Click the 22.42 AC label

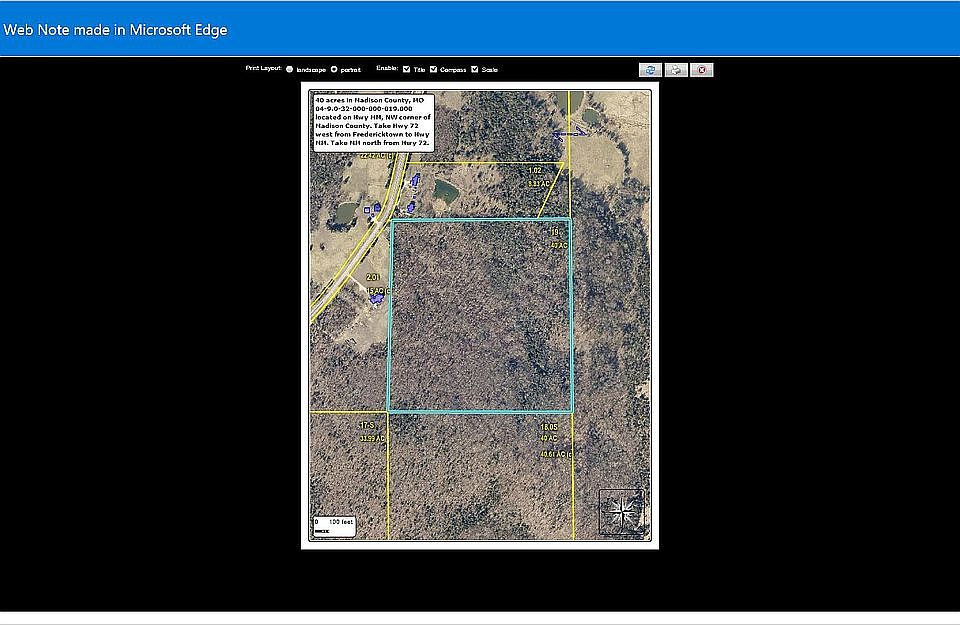tap(377, 156)
